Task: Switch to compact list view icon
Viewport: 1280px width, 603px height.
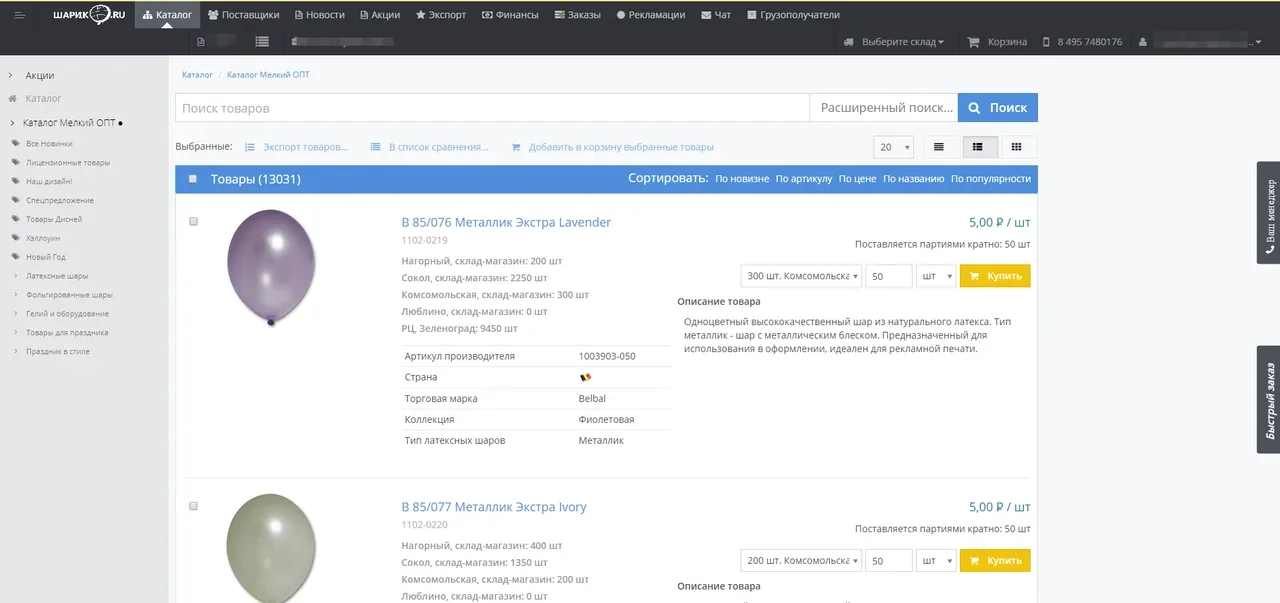Action: coord(939,147)
